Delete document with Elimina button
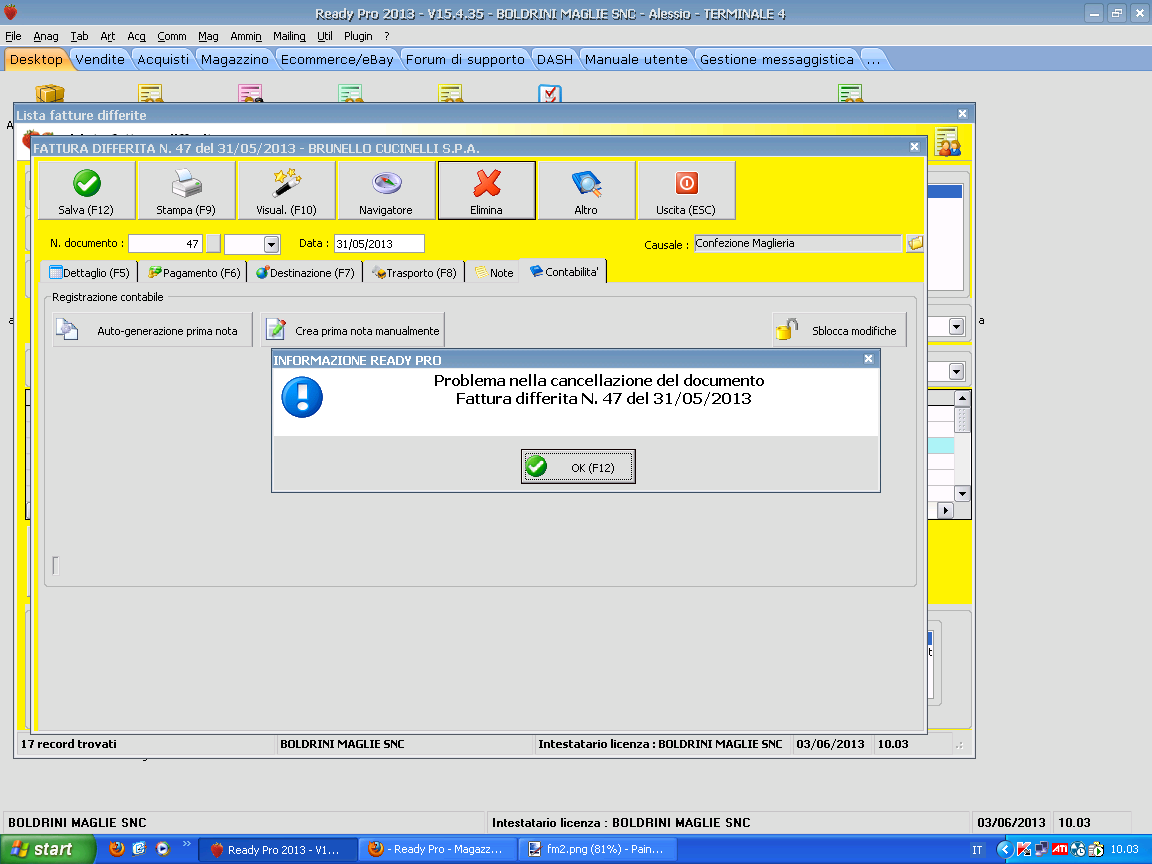1152x864 pixels. (x=486, y=190)
